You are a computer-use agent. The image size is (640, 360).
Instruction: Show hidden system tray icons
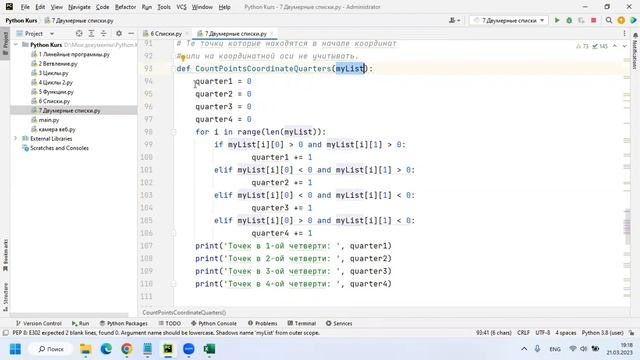tap(524, 349)
